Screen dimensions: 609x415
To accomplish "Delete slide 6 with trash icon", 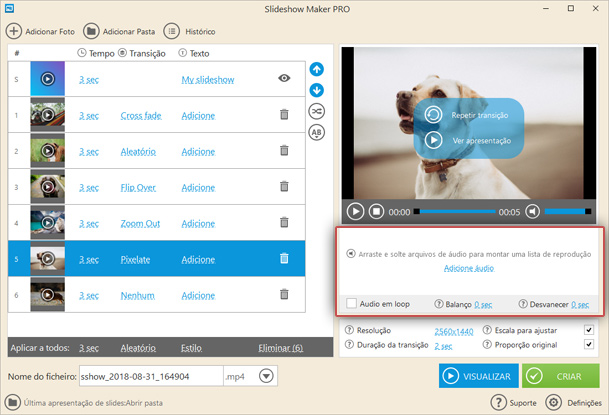I will (x=284, y=294).
